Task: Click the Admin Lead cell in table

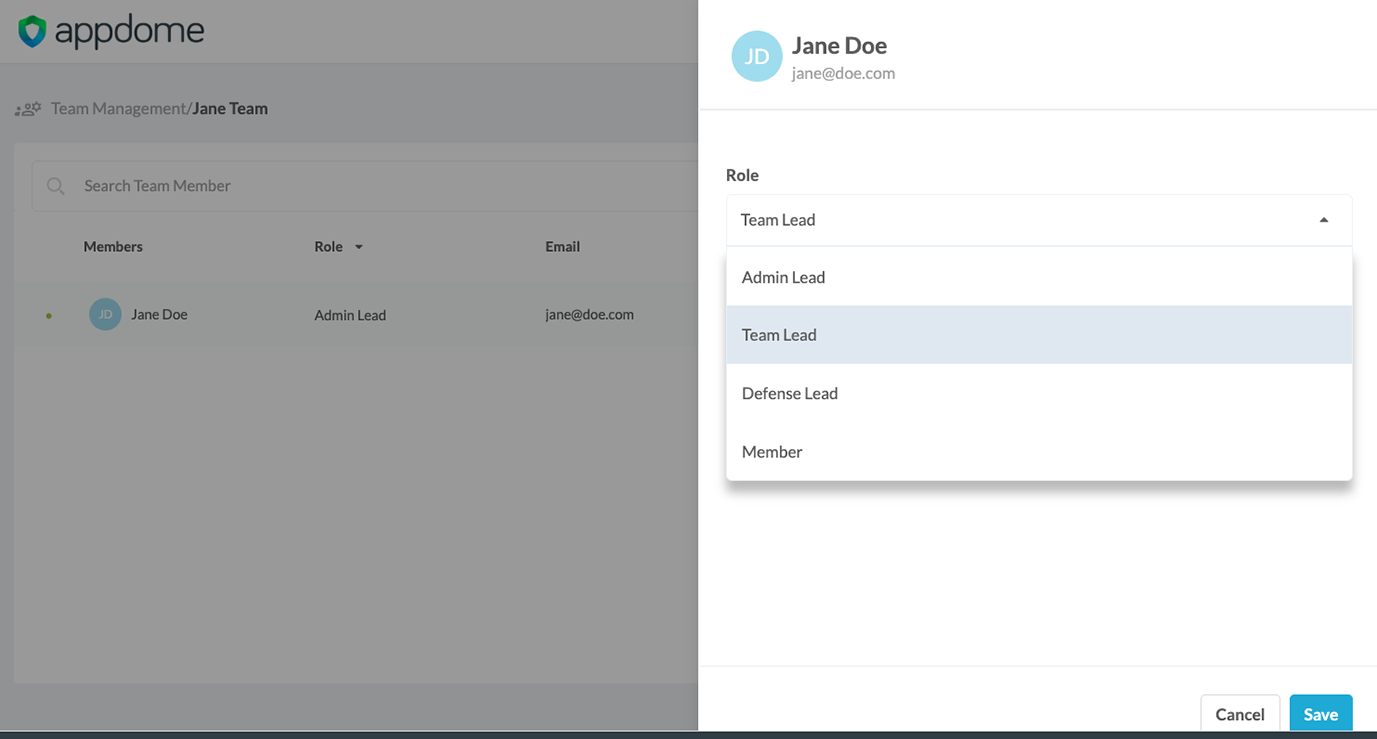Action: 350,315
